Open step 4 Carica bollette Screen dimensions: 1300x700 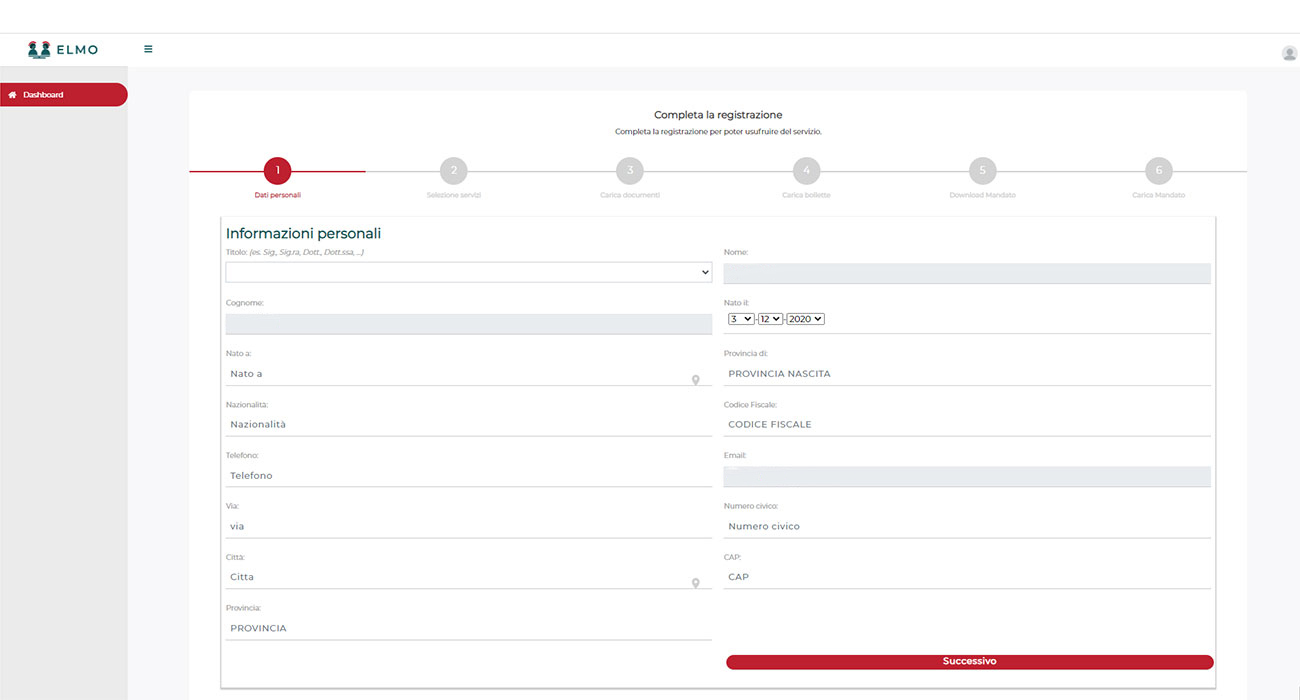tap(806, 171)
